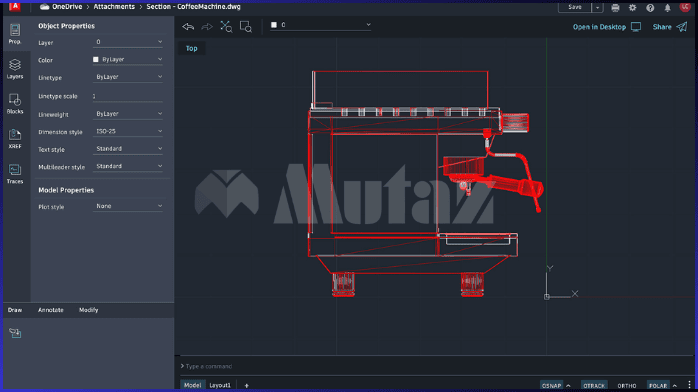Open the toolbar layer 0 dropdown
698x392 pixels.
click(321, 25)
